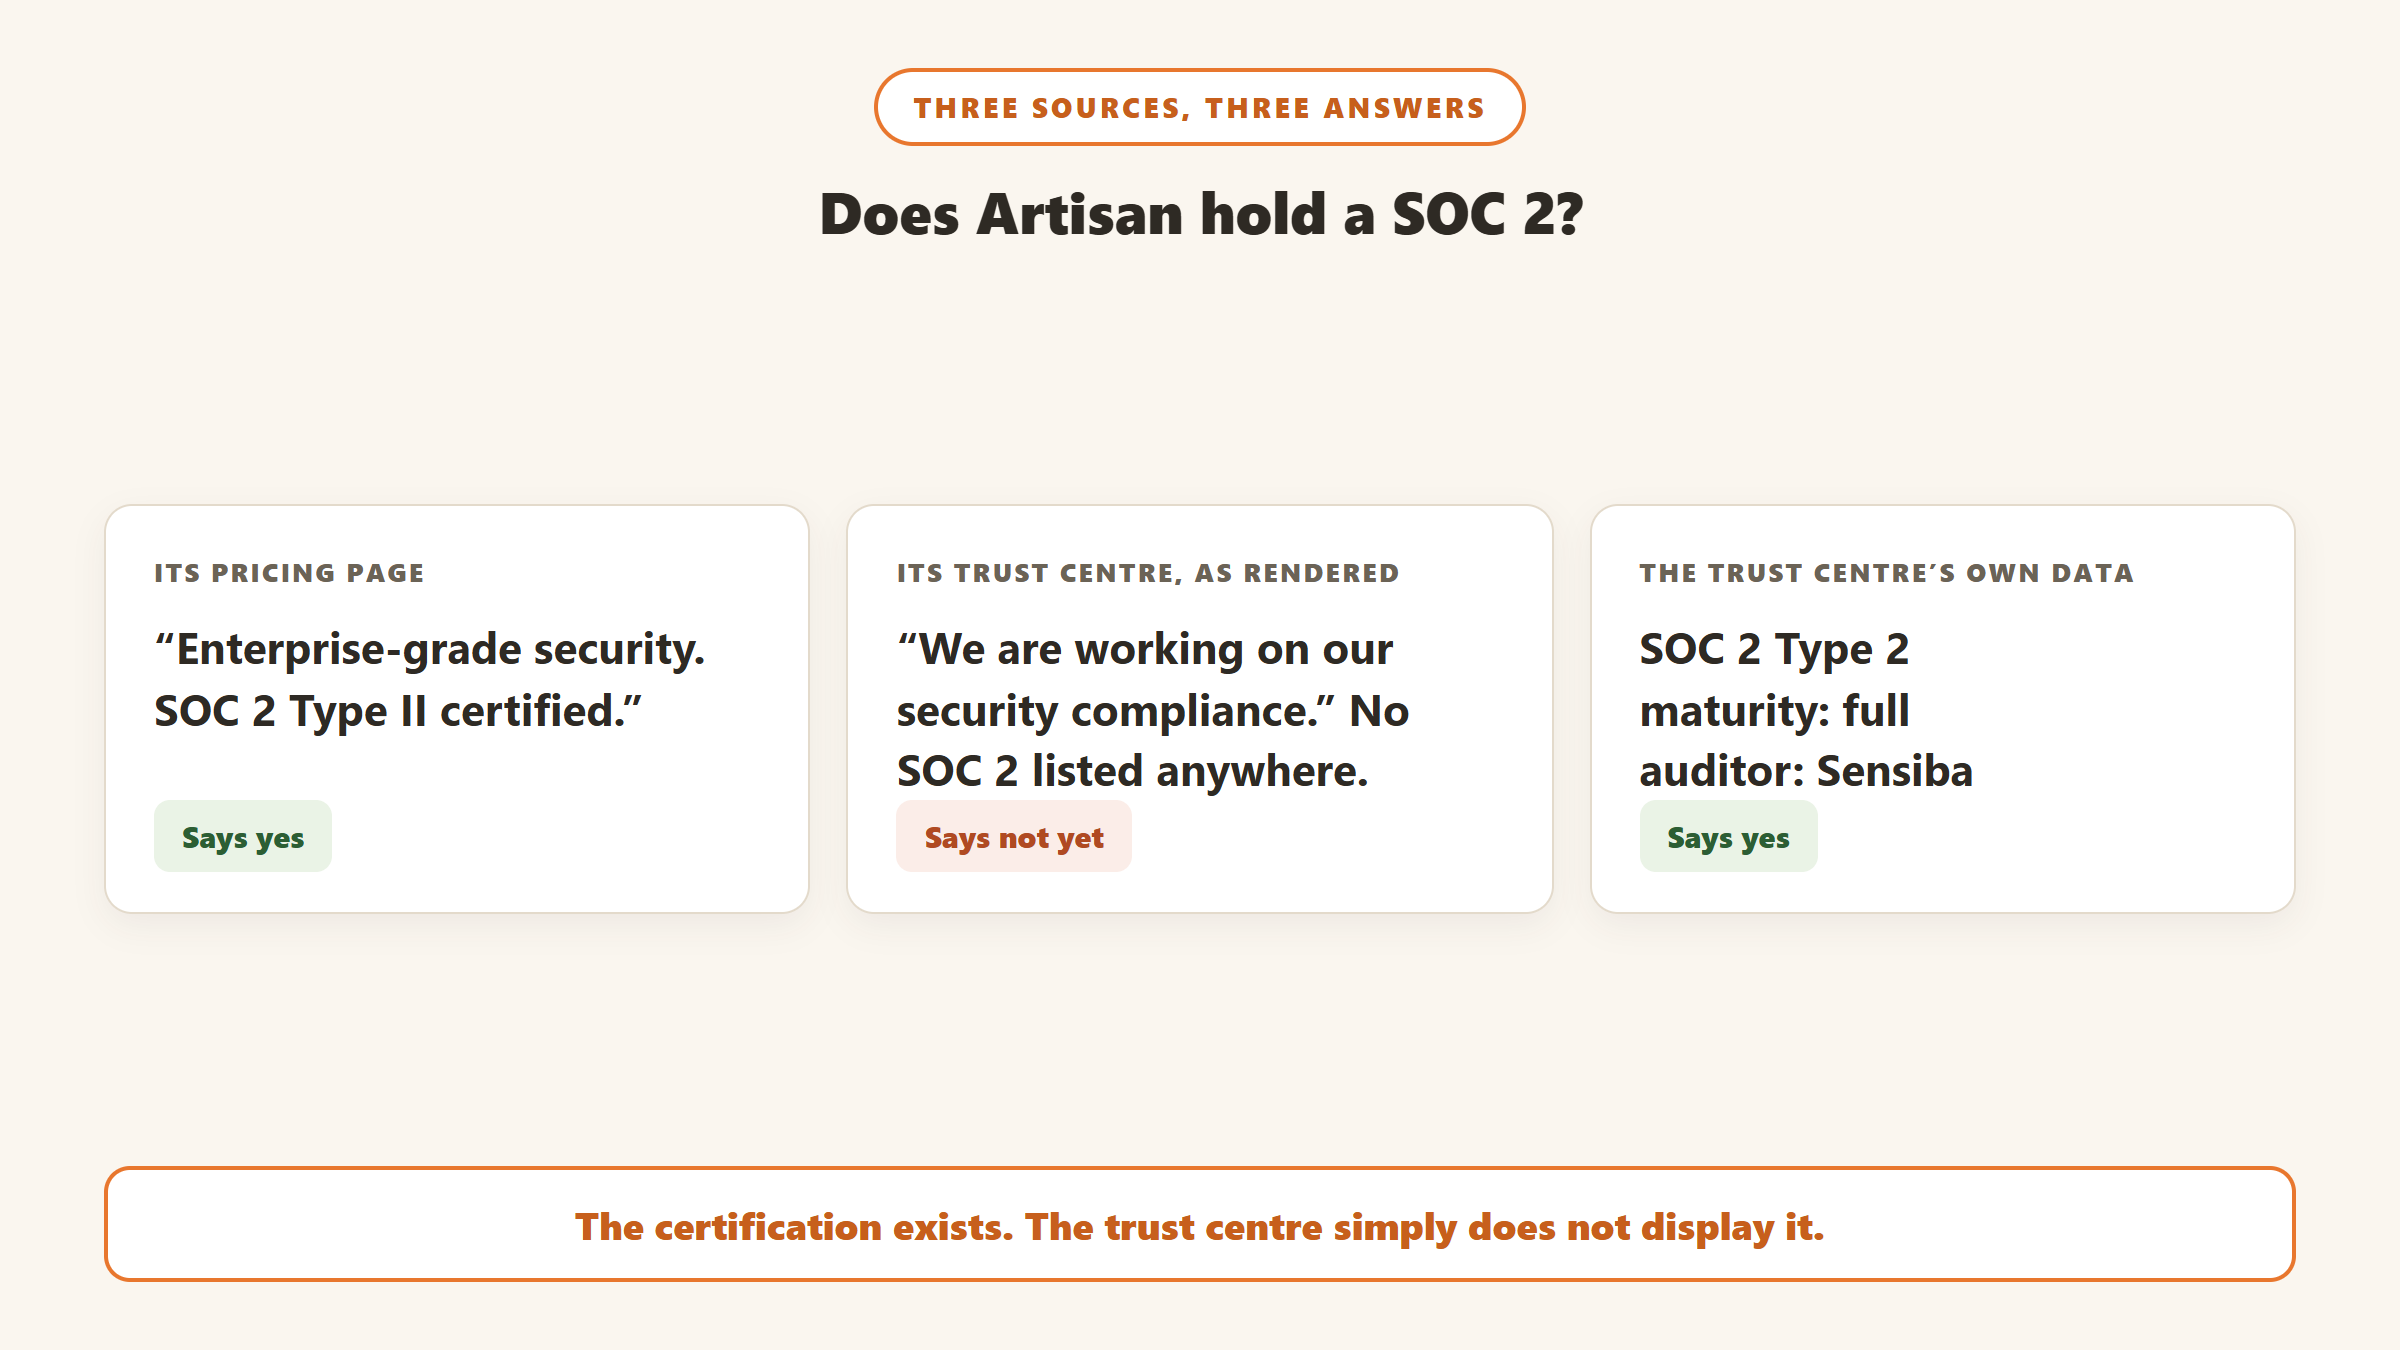Select the 'Enterprise-grade security' quote text
The image size is (2400, 1350).
(430, 680)
